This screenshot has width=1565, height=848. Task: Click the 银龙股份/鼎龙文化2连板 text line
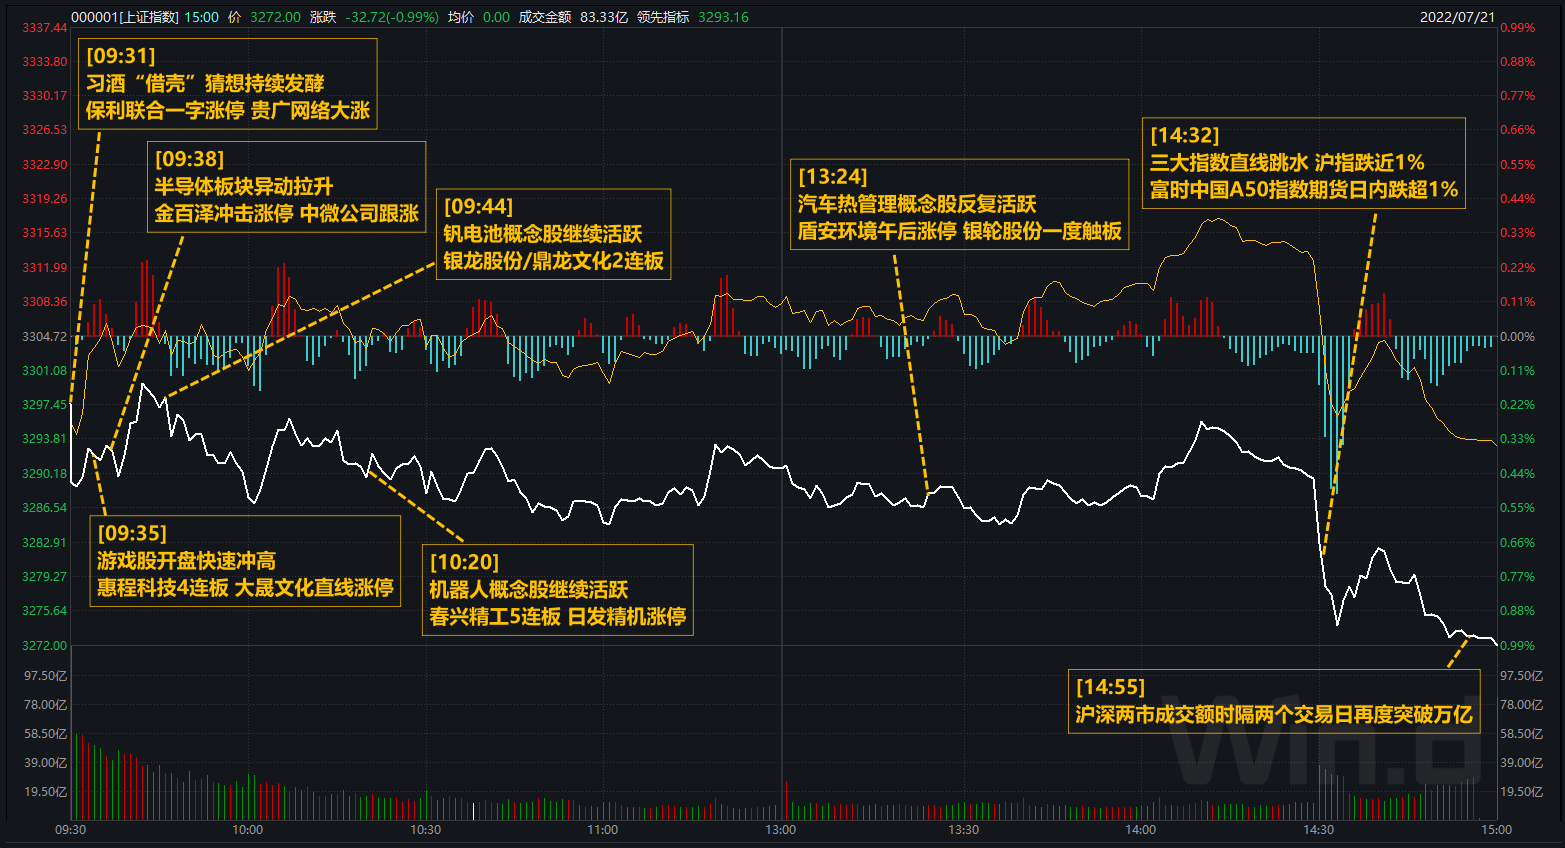pos(553,261)
